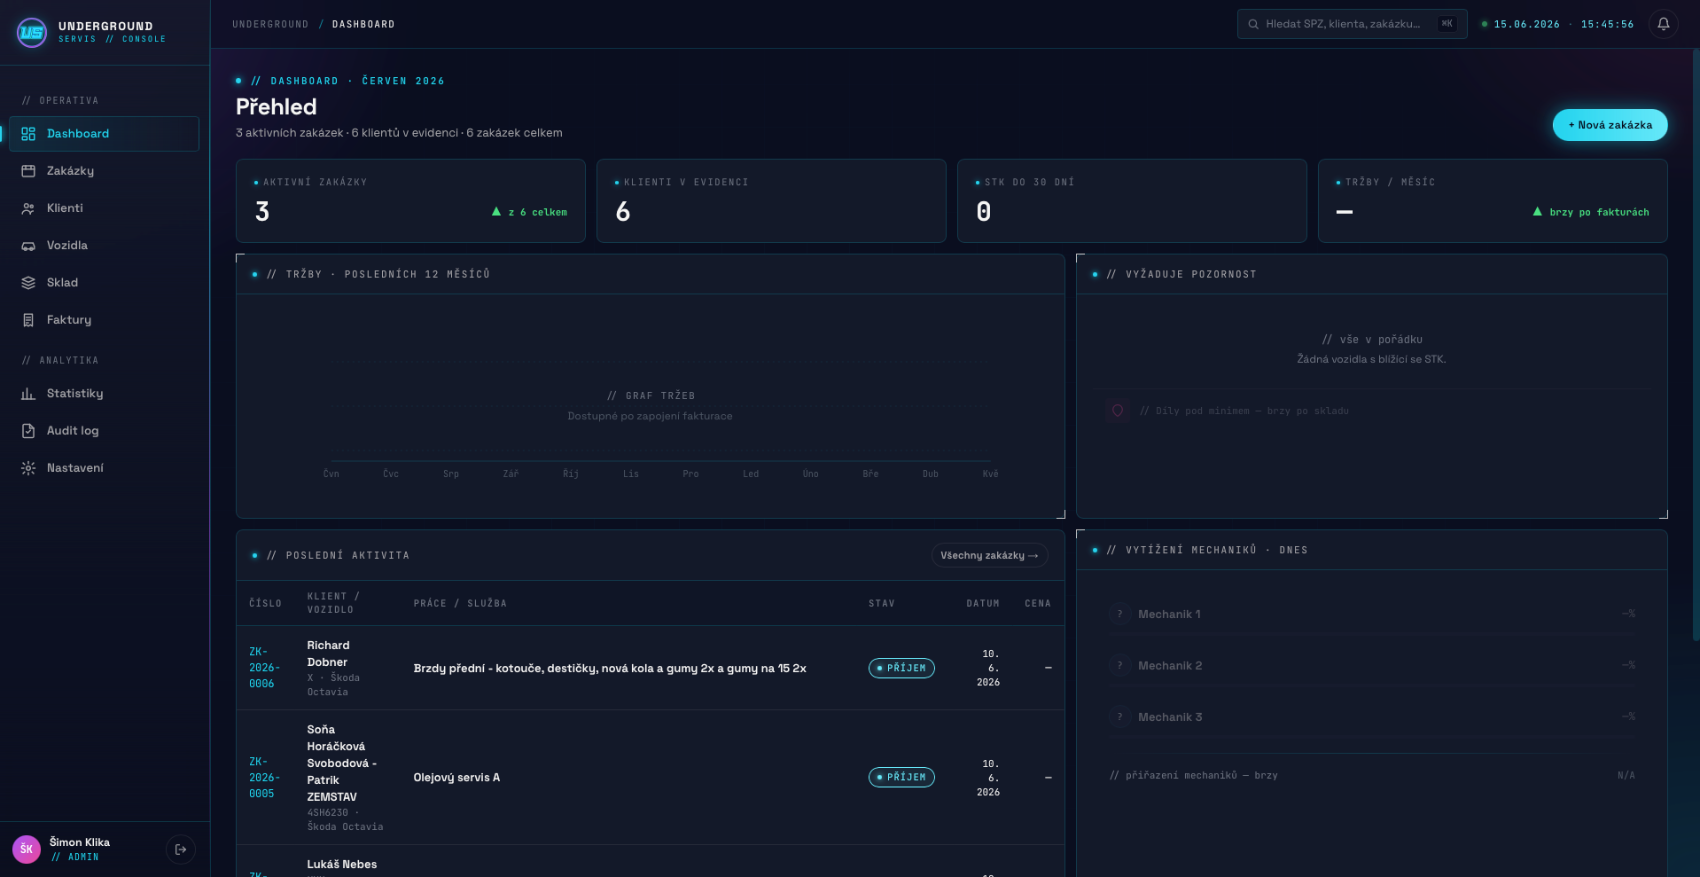The height and width of the screenshot is (877, 1700).
Task: Click the UNDERGROUND breadcrumb link
Action: tap(270, 24)
